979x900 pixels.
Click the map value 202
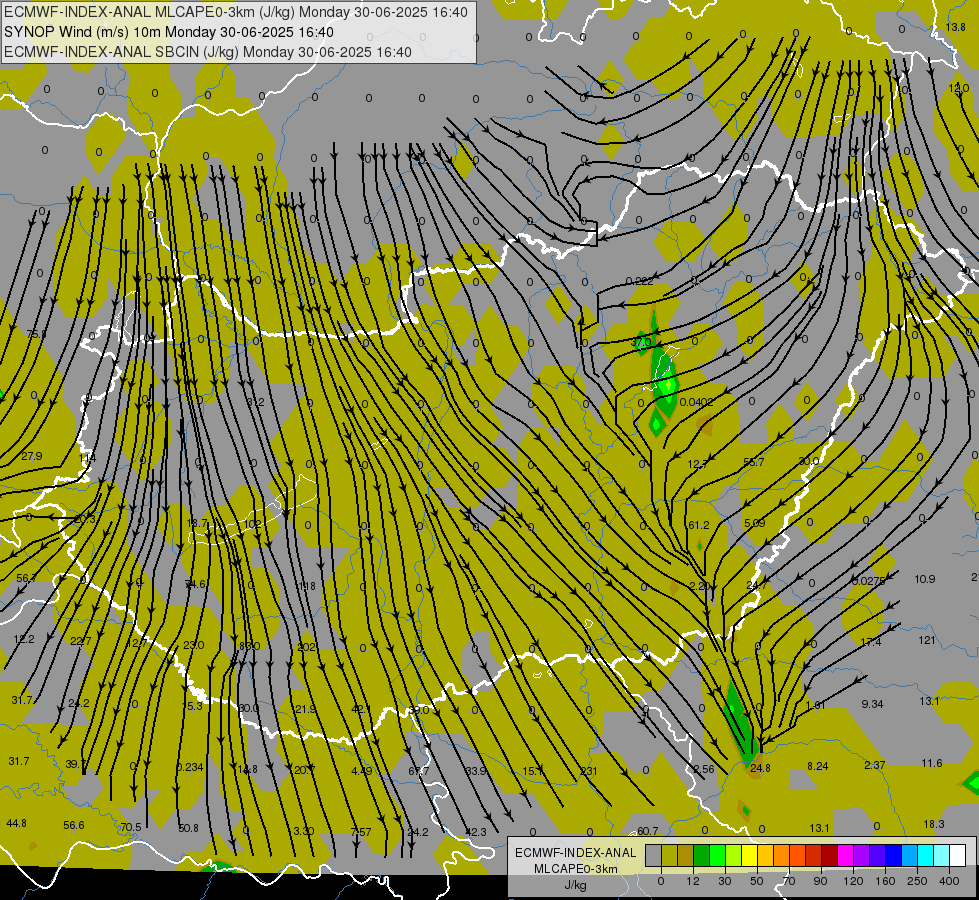point(307,647)
